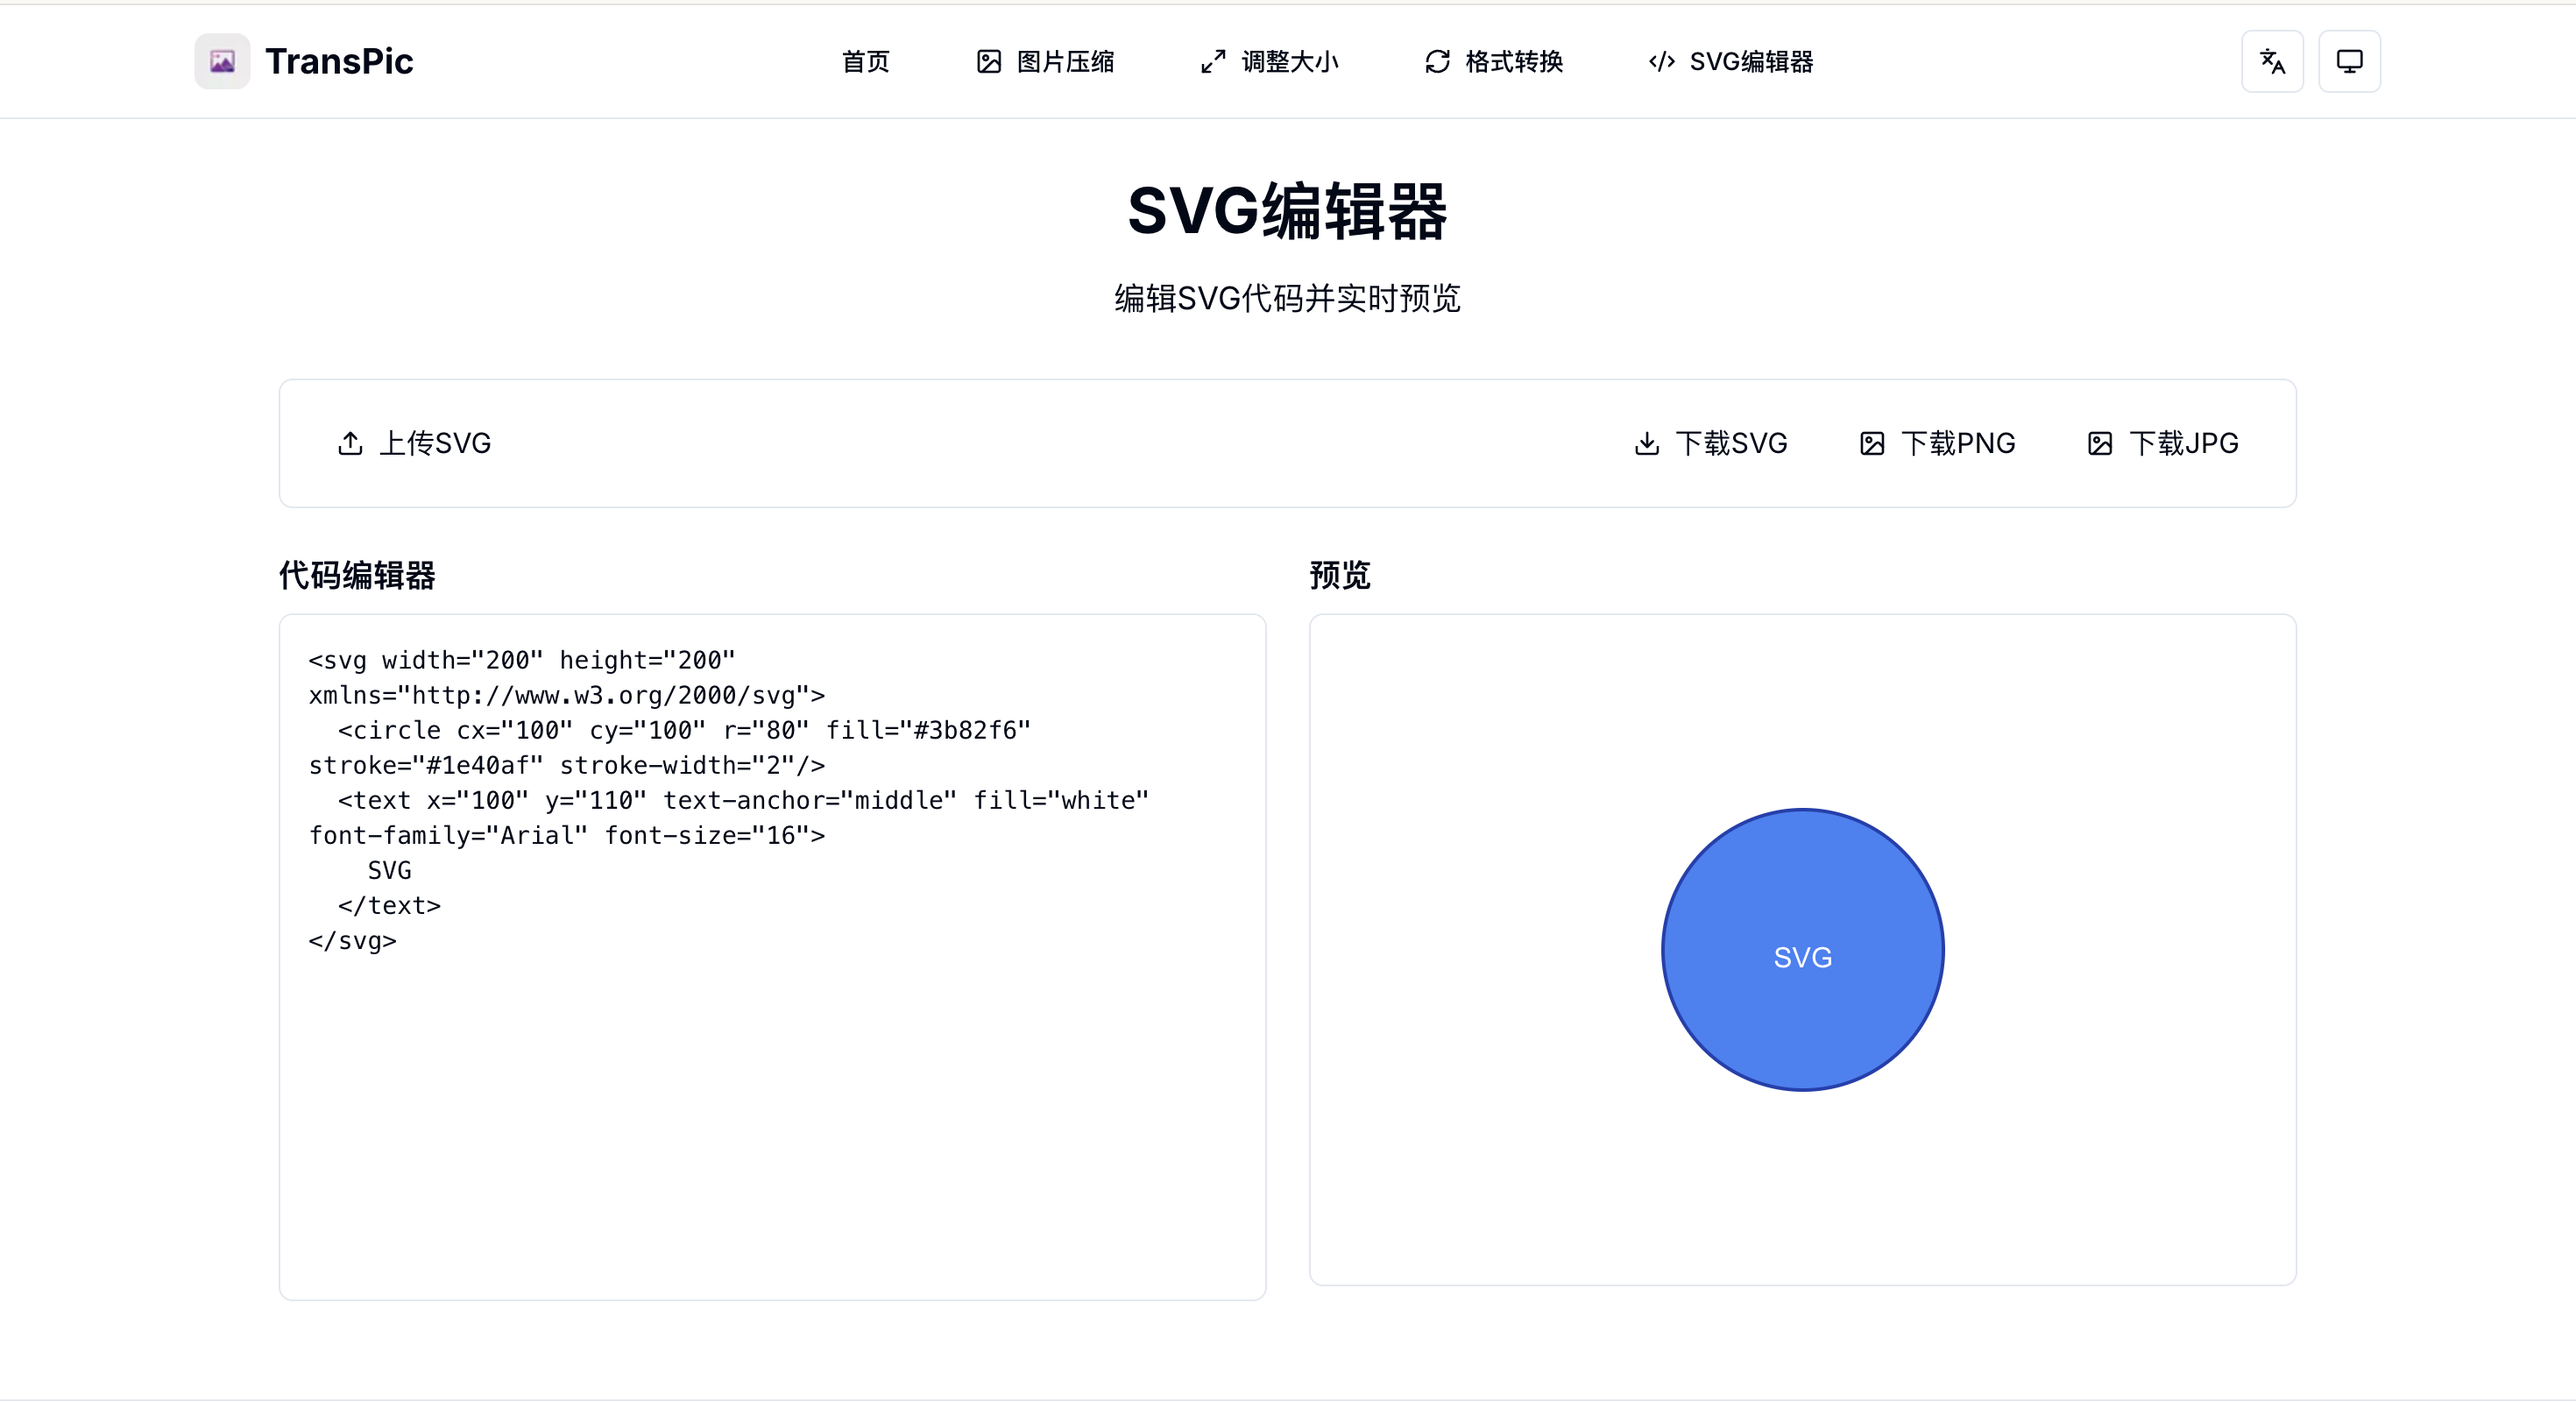Go to the 首页 home menu item
2576x1402 pixels.
coord(865,62)
